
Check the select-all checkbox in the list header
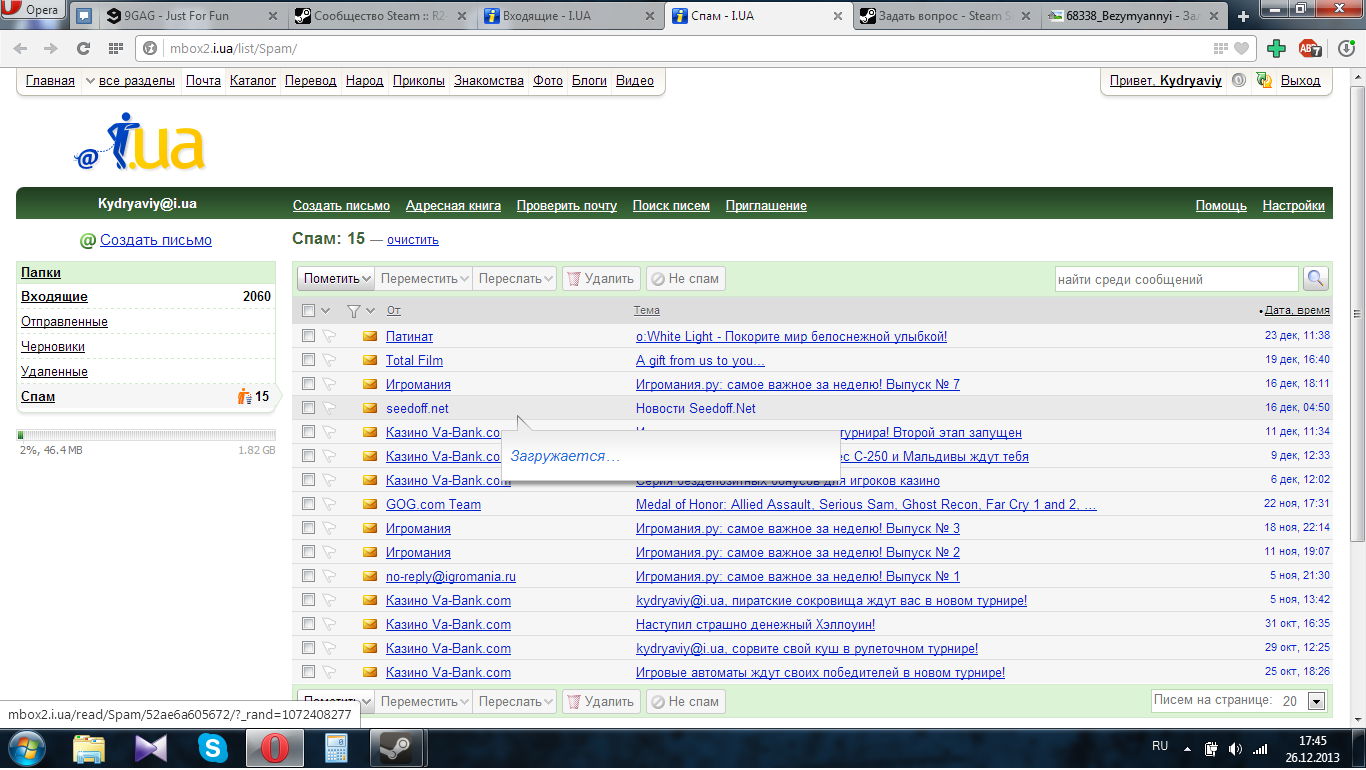coord(309,311)
